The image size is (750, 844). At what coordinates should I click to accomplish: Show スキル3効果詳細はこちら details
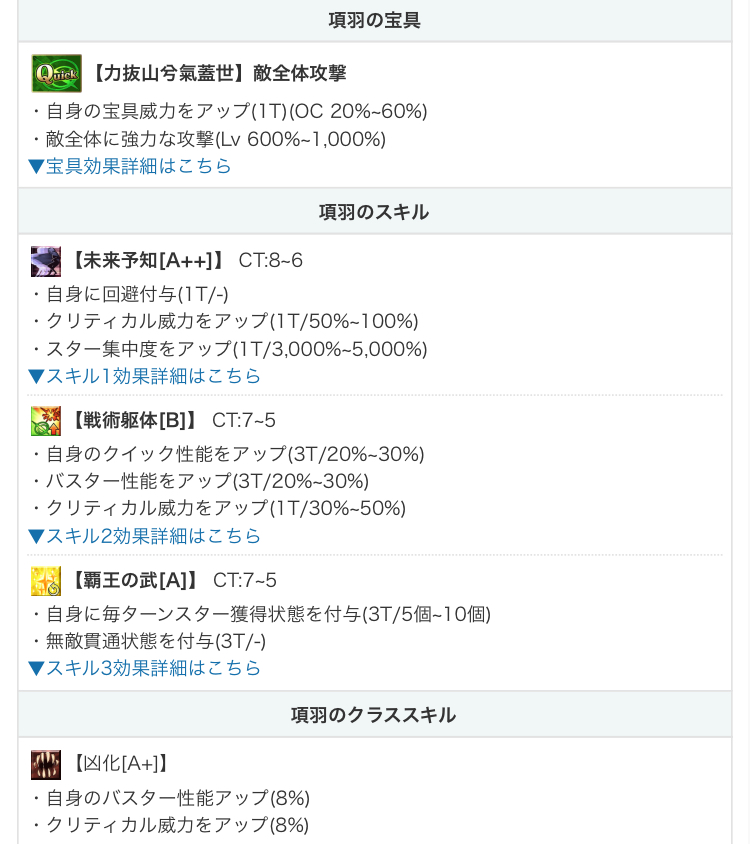click(x=145, y=668)
